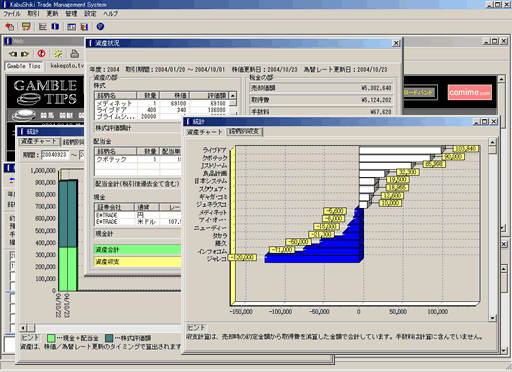Click the 取得費 value ¥5,124,202
This screenshot has height=372, width=512.
tap(376, 100)
